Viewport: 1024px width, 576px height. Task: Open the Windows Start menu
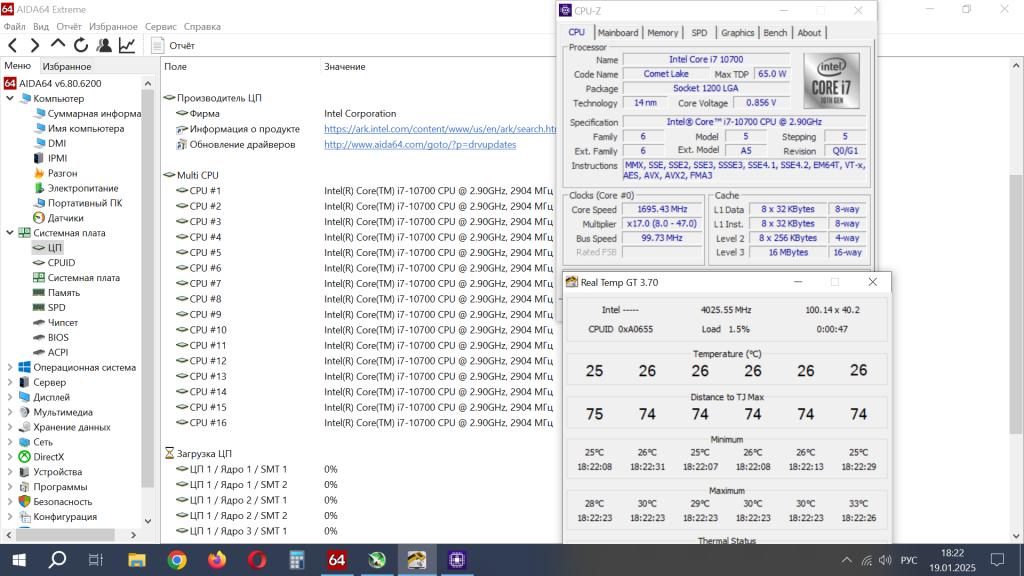click(x=19, y=560)
